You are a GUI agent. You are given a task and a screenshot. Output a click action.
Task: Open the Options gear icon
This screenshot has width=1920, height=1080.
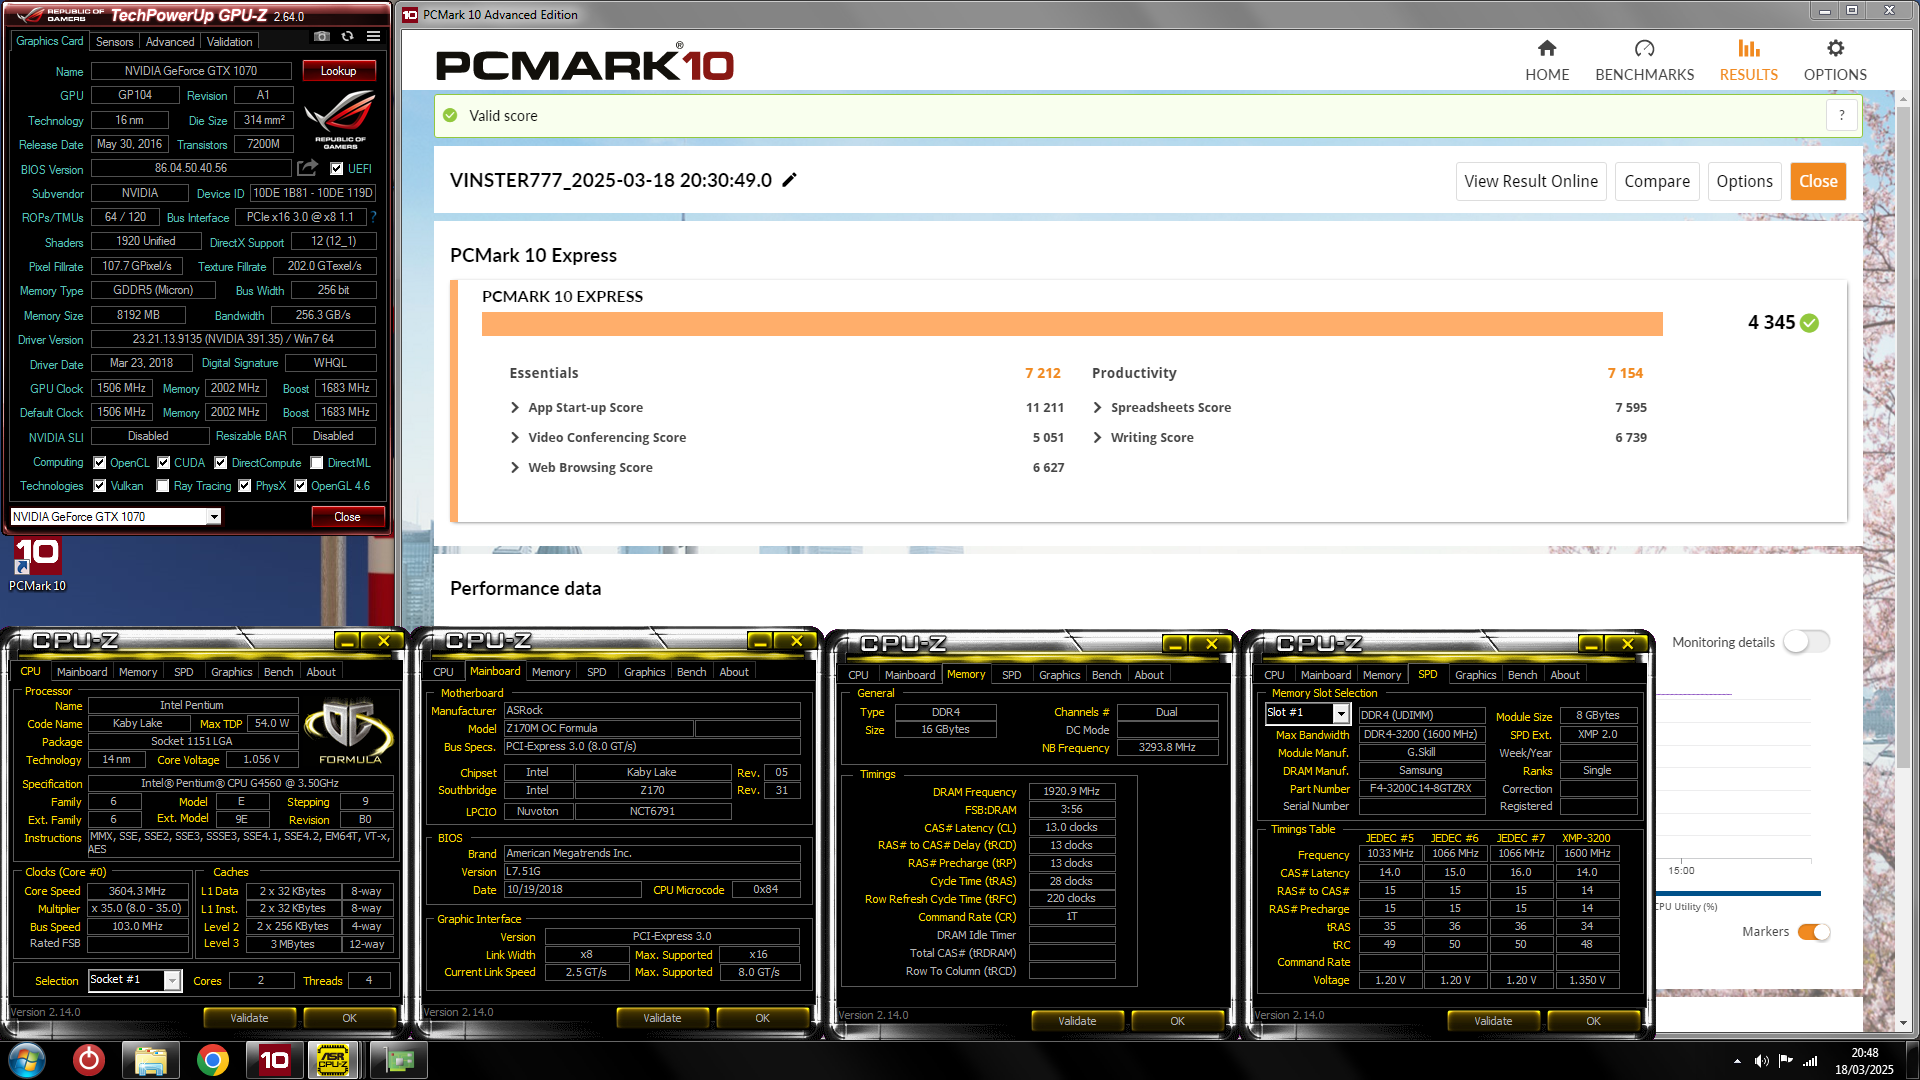[1835, 49]
